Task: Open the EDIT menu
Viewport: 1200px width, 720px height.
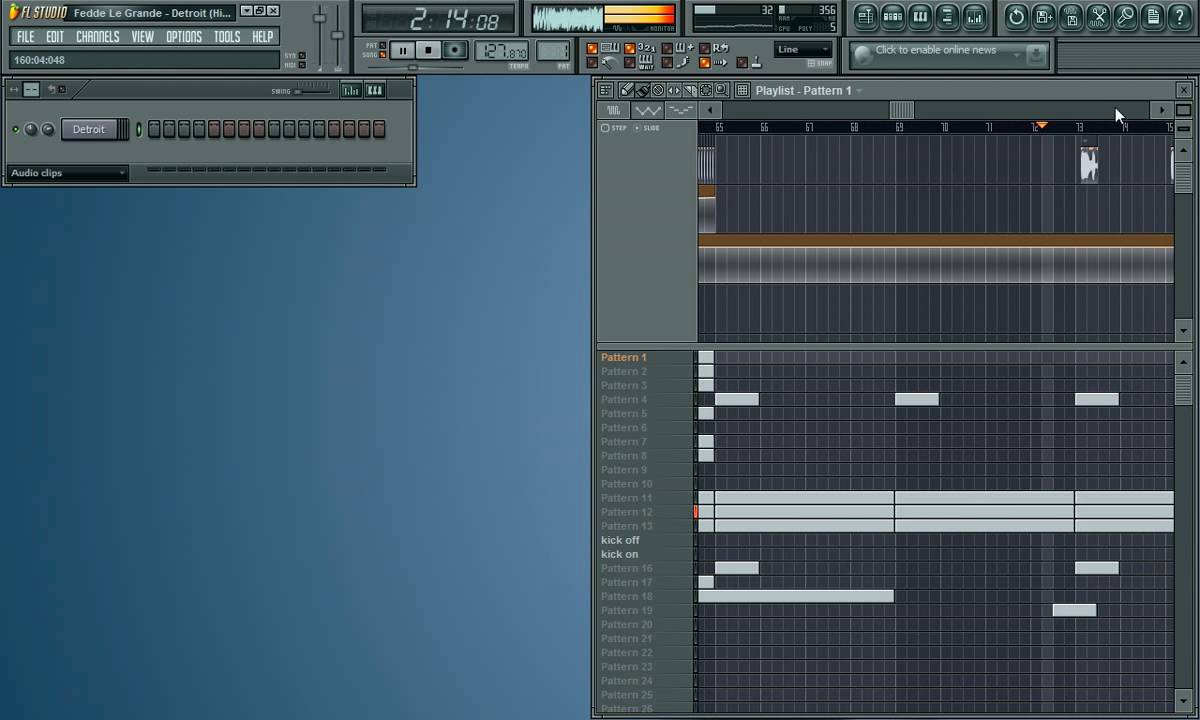Action: 55,36
